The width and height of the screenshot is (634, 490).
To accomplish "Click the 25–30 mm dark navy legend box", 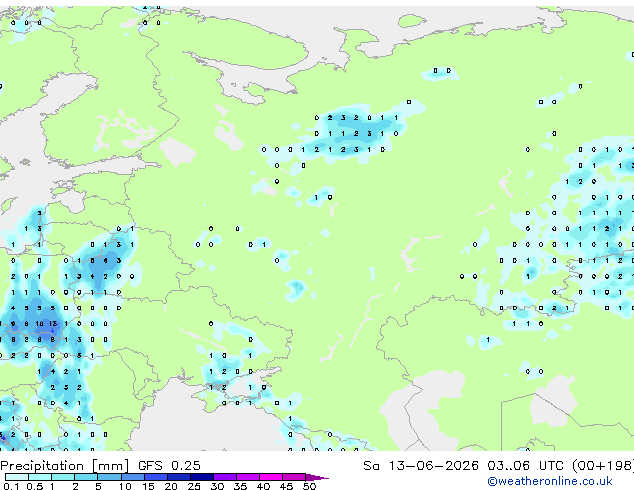I will click(x=202, y=477).
